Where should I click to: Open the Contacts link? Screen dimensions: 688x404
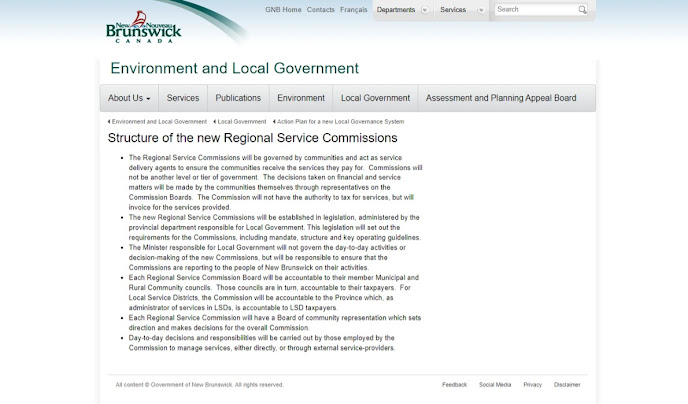pyautogui.click(x=320, y=10)
